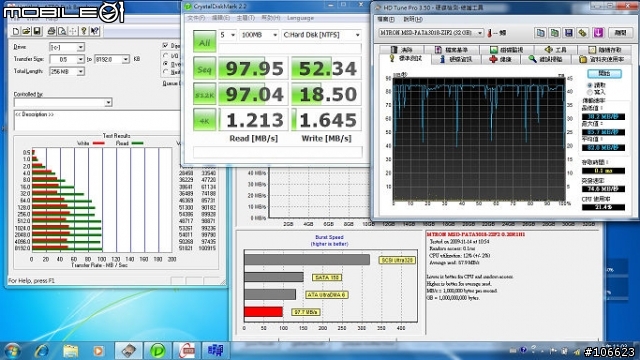Click HD Tune yellow options icon
Image resolution: width=640 pixels, height=360 pixels.
click(x=582, y=33)
